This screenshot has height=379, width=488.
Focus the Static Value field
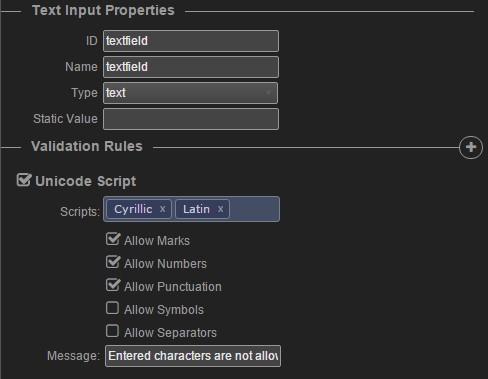click(191, 119)
